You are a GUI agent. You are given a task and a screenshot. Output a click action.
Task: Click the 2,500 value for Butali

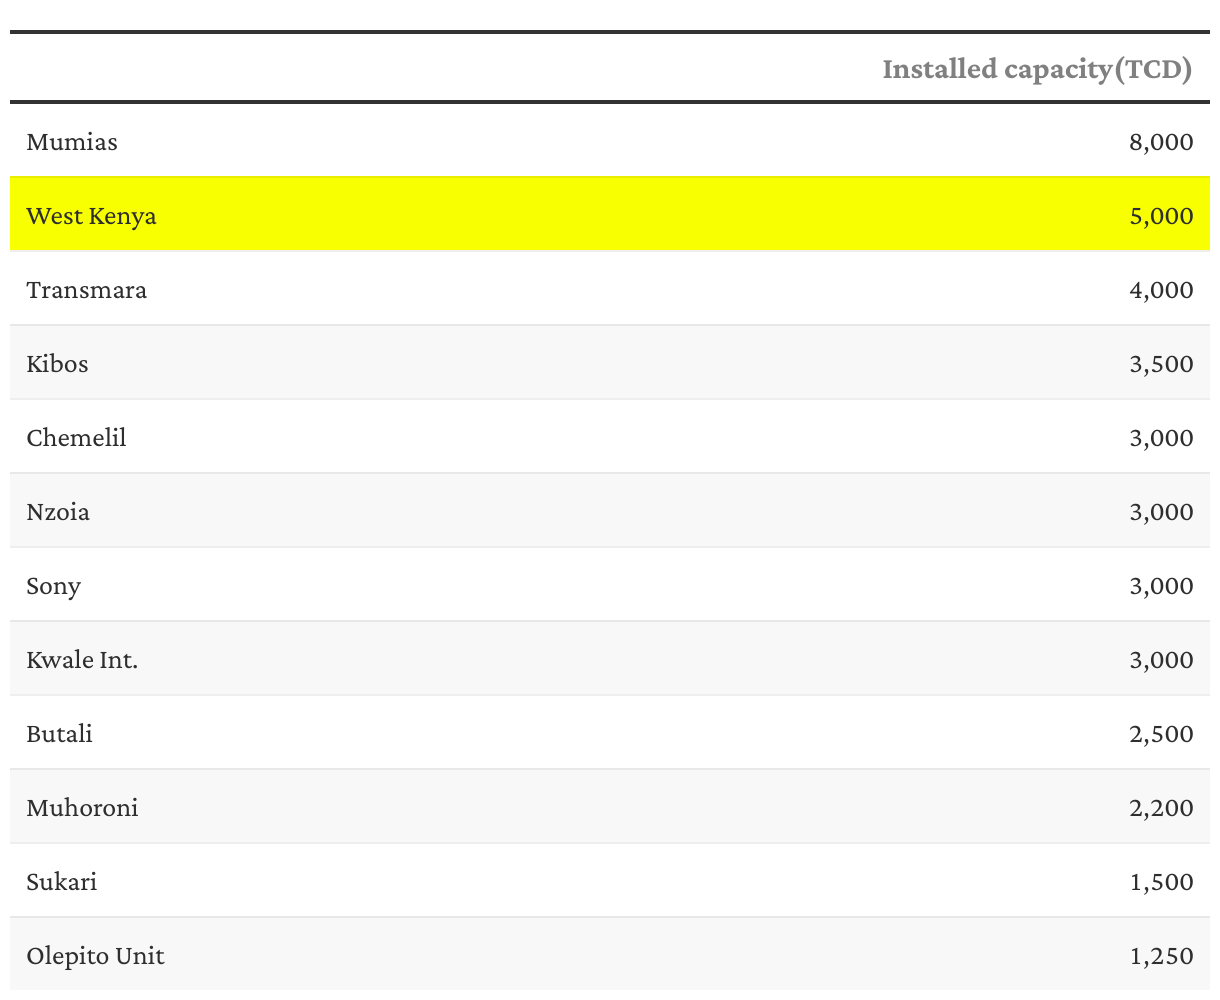coord(1161,734)
